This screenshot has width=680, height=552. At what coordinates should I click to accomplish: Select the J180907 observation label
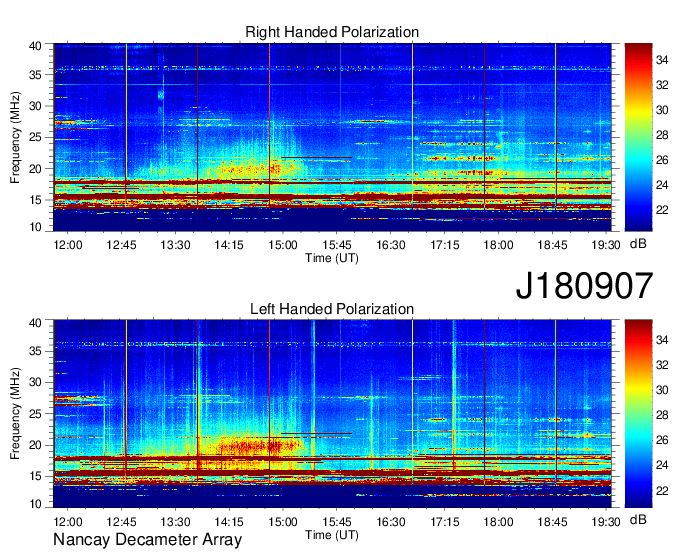584,286
